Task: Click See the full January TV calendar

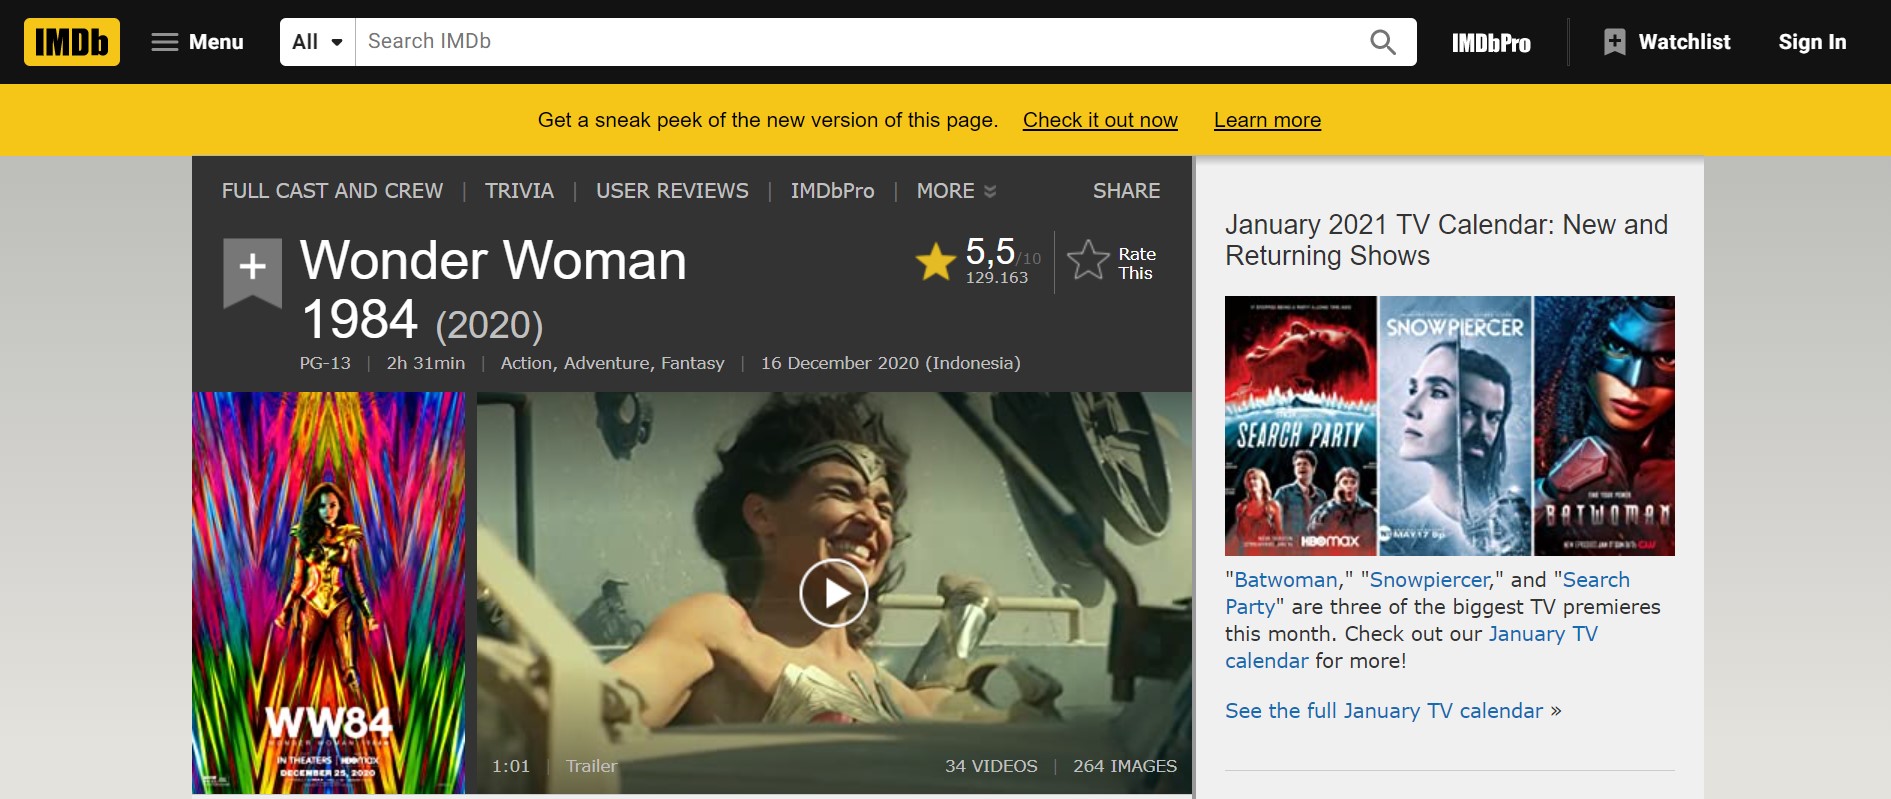Action: (x=1384, y=711)
